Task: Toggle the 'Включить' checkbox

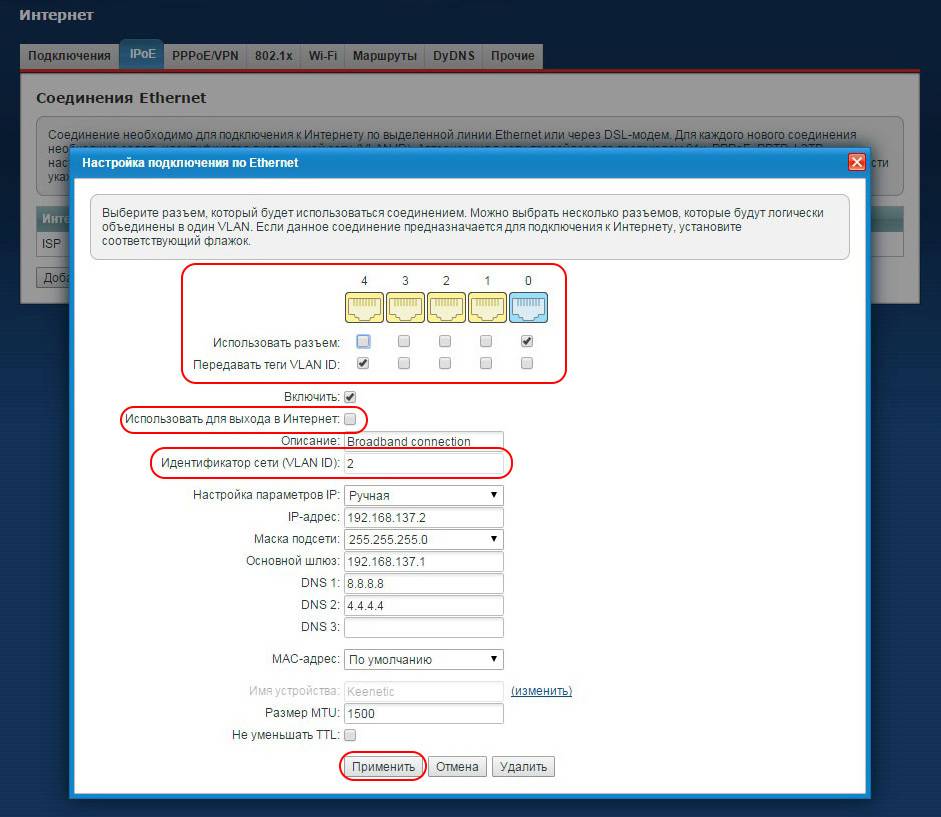Action: (350, 397)
